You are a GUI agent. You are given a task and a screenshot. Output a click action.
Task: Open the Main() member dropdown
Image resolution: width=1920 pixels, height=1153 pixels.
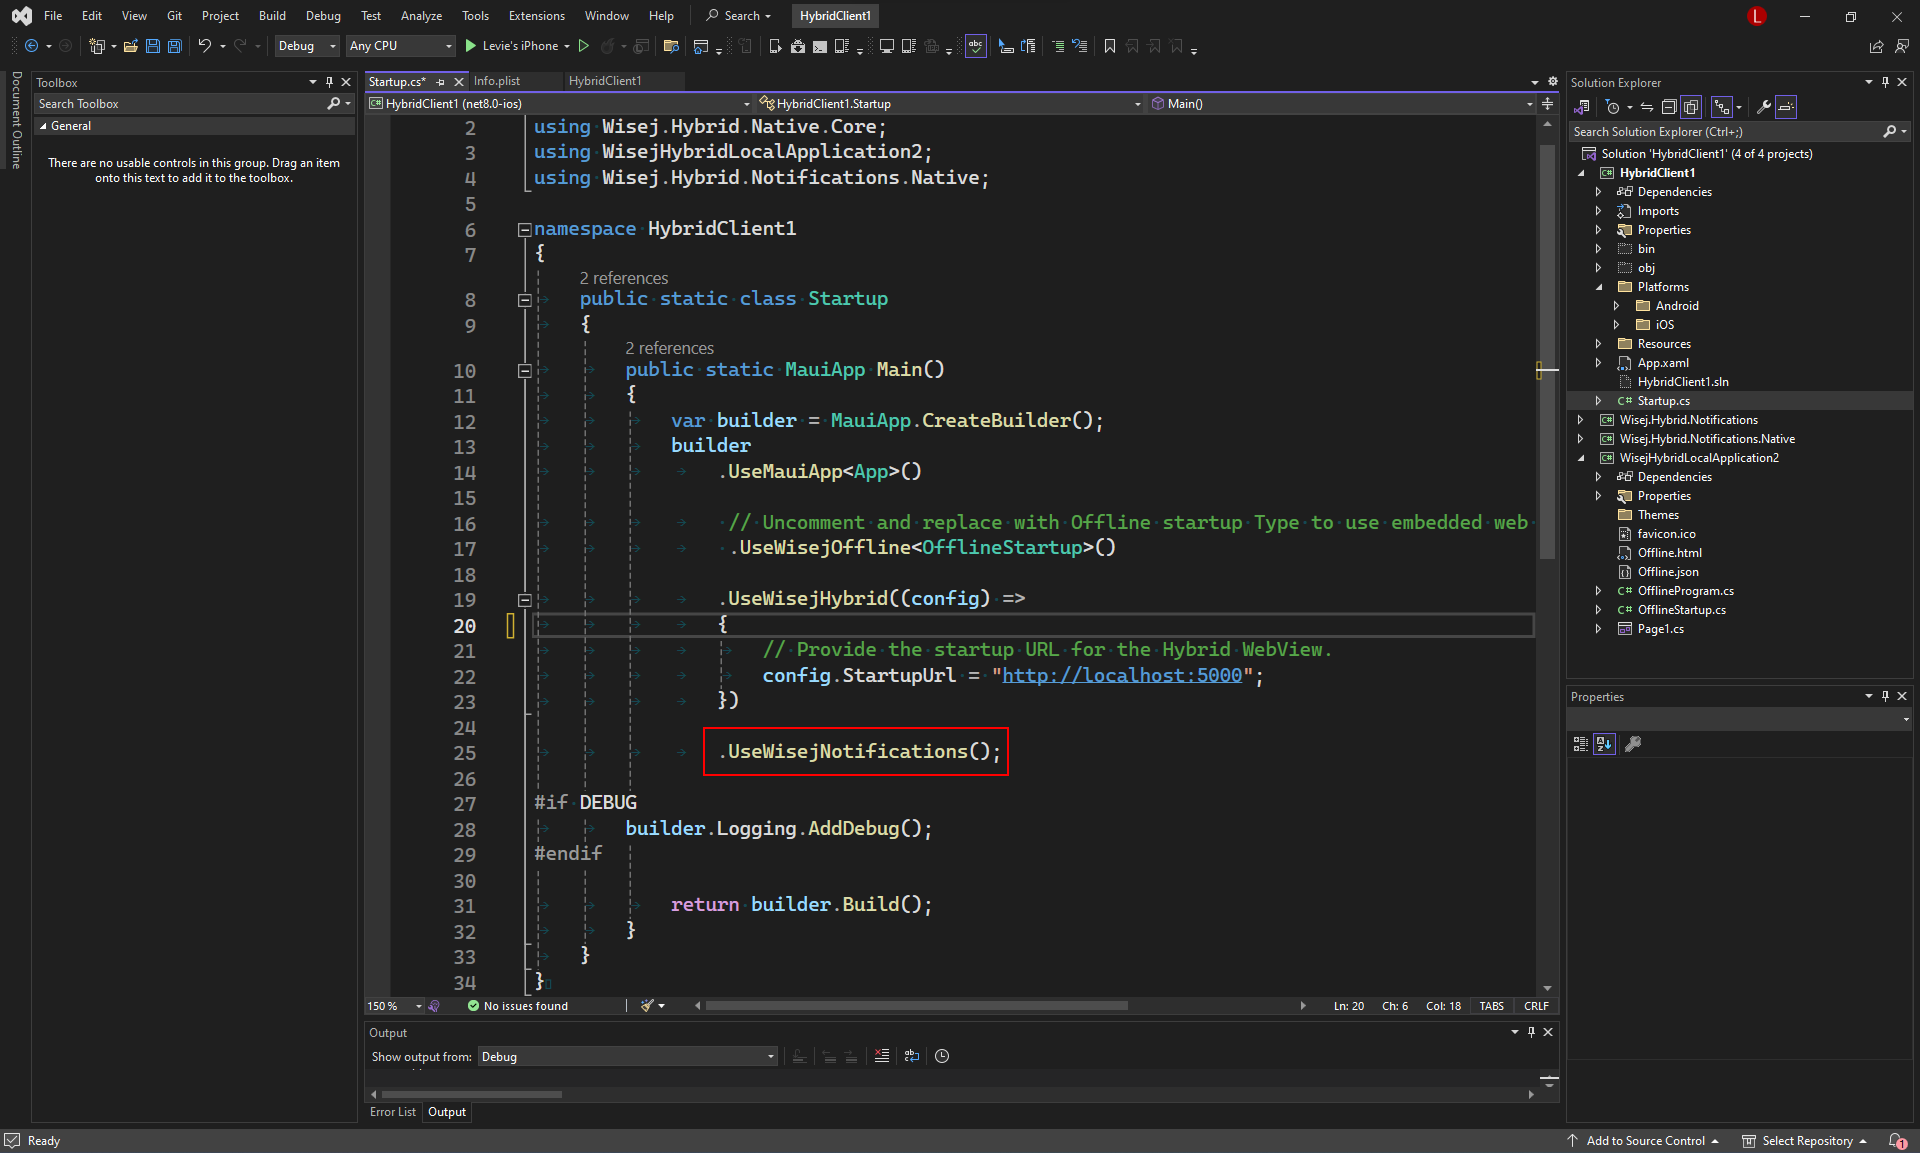pos(1342,104)
